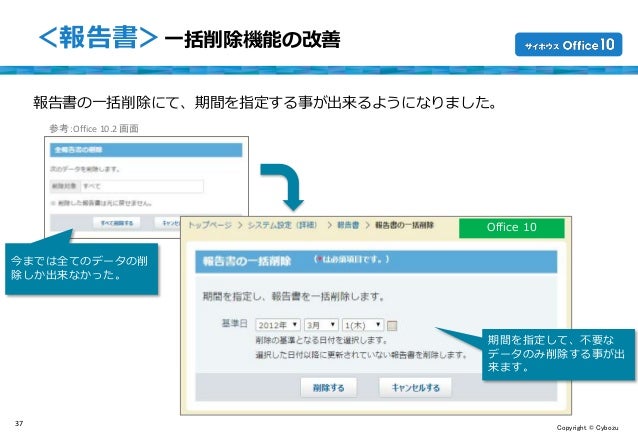Click the Copyright © Cybozu footer

(x=588, y=427)
